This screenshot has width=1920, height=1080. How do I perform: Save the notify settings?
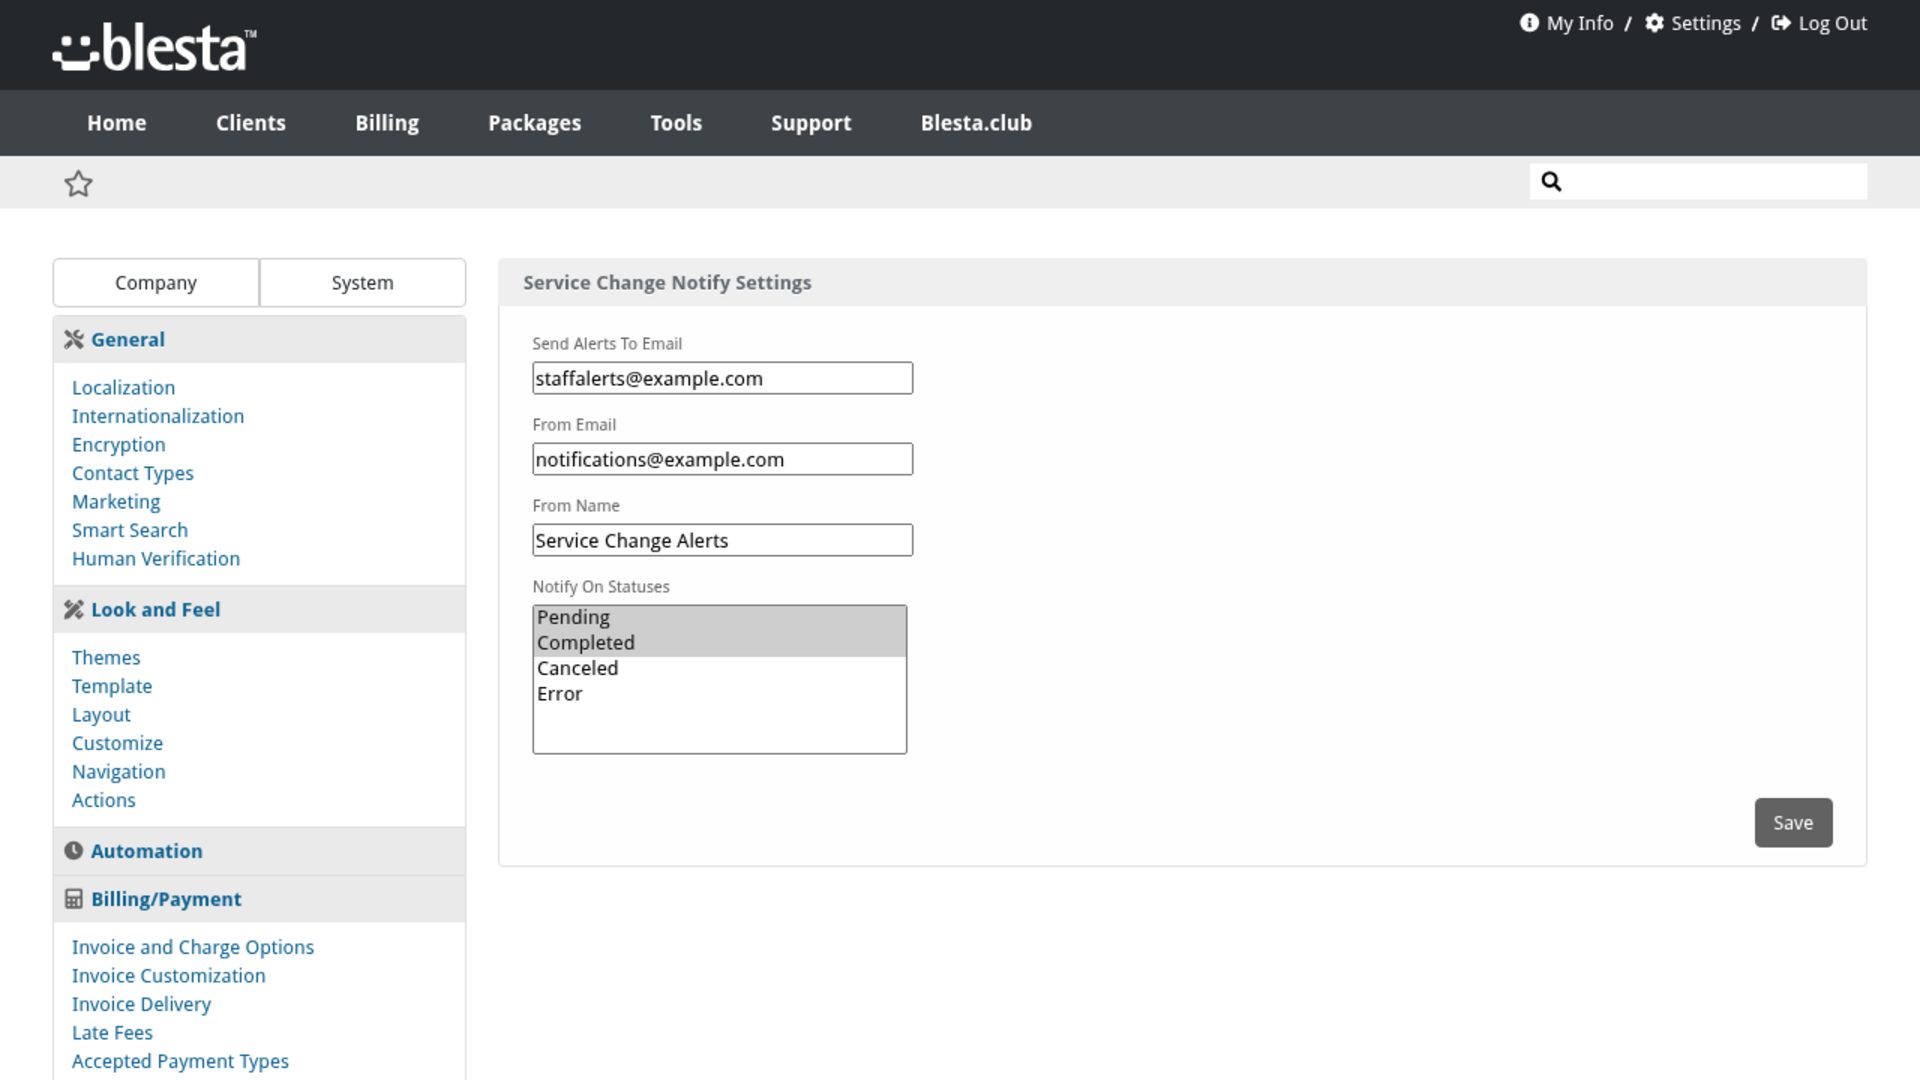[x=1793, y=823]
